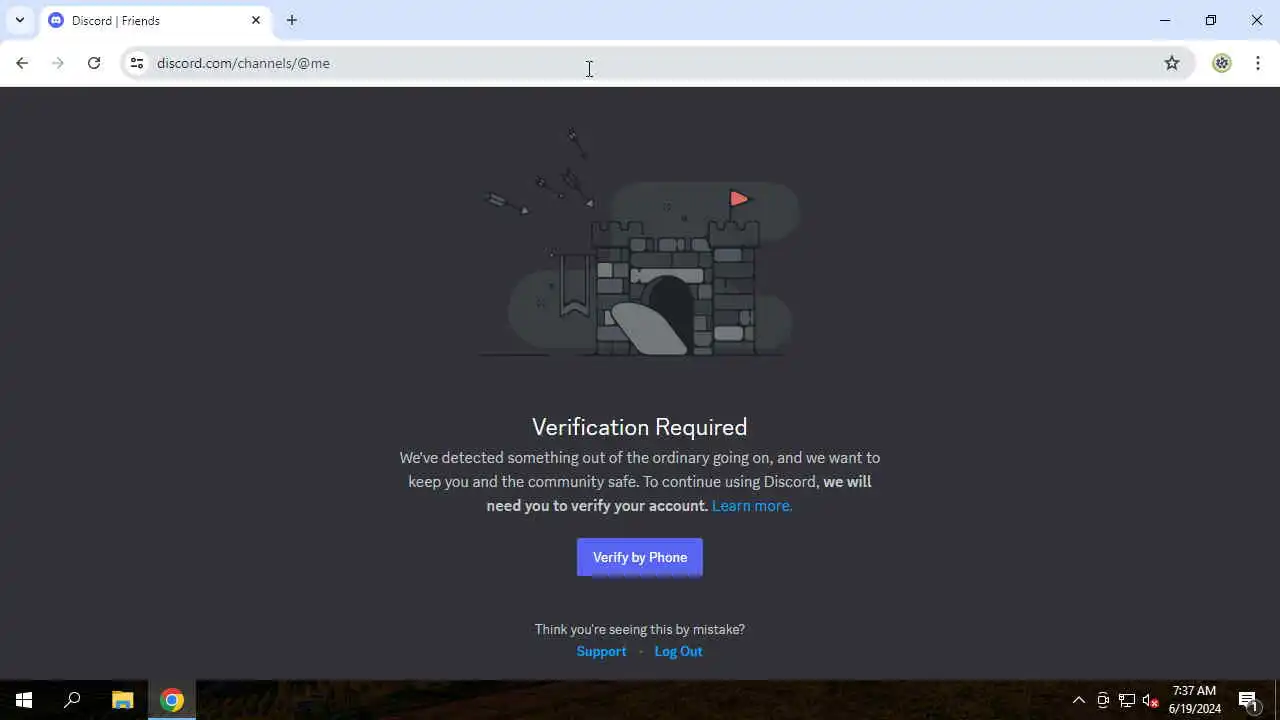Click the "Think you're seeing this by mistake?" text

[x=640, y=629]
